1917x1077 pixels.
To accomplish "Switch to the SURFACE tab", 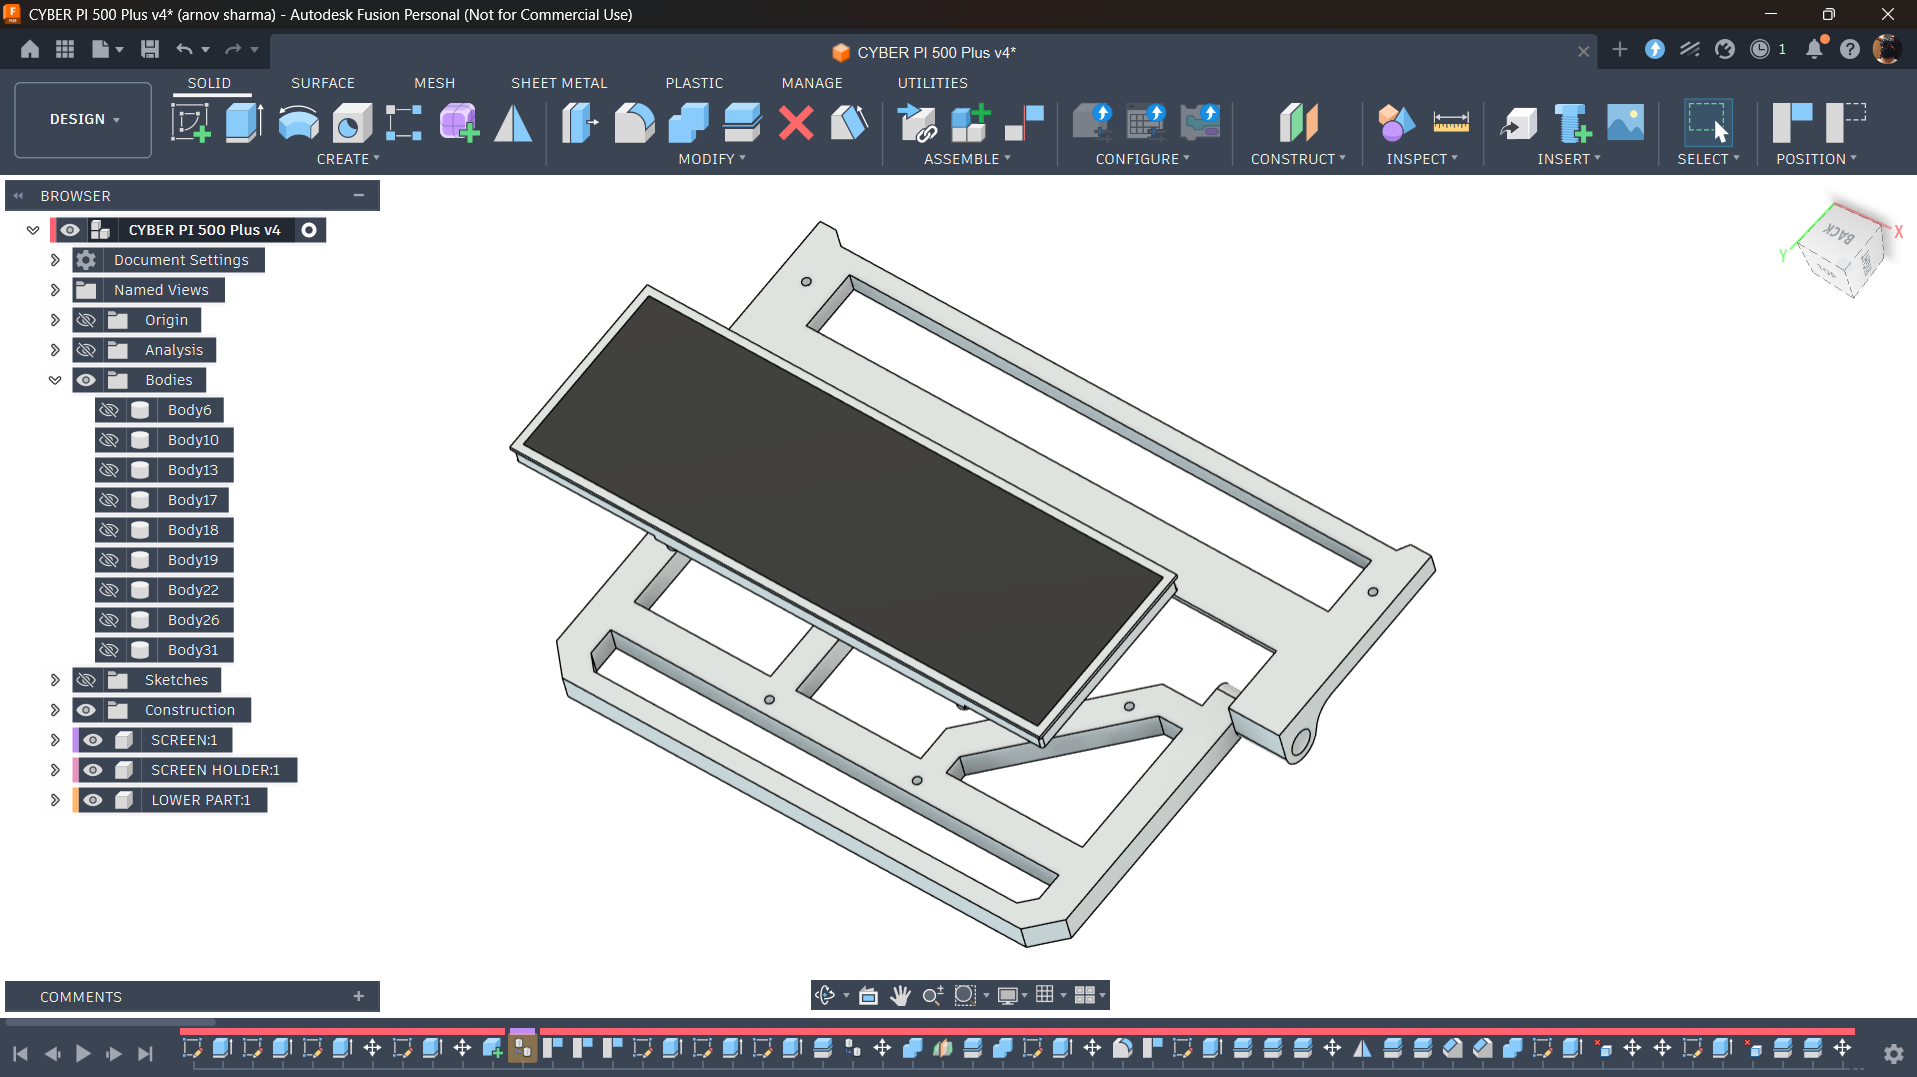I will [323, 83].
